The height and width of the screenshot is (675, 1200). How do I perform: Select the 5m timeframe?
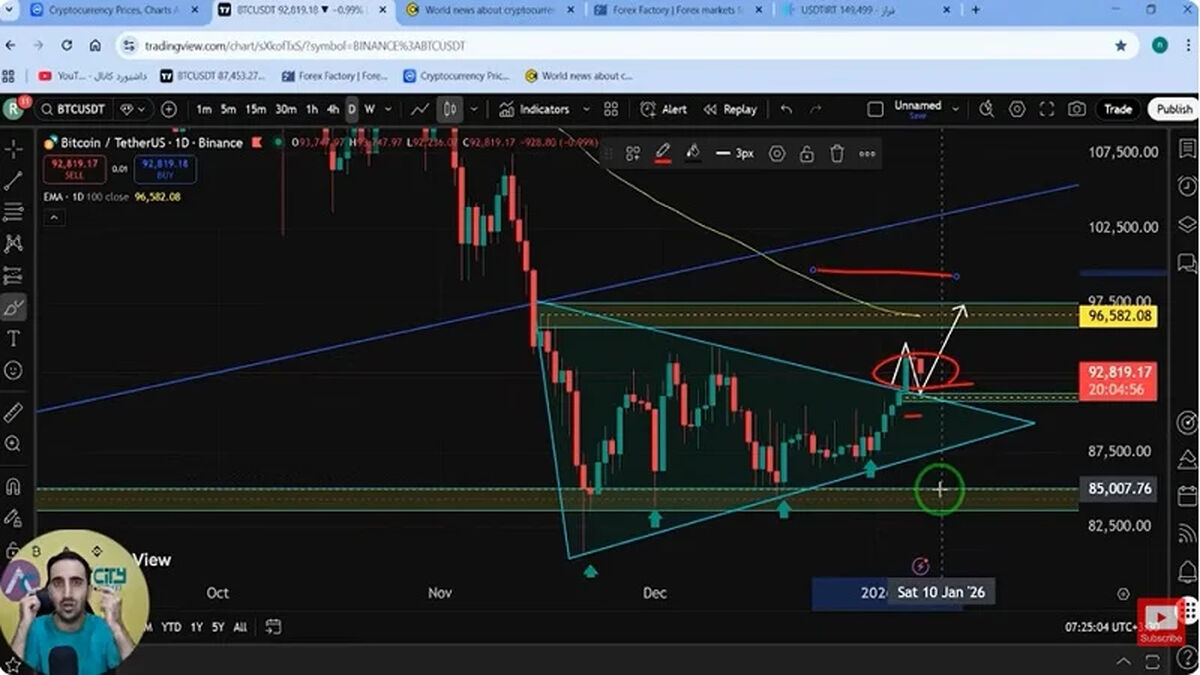tap(228, 109)
